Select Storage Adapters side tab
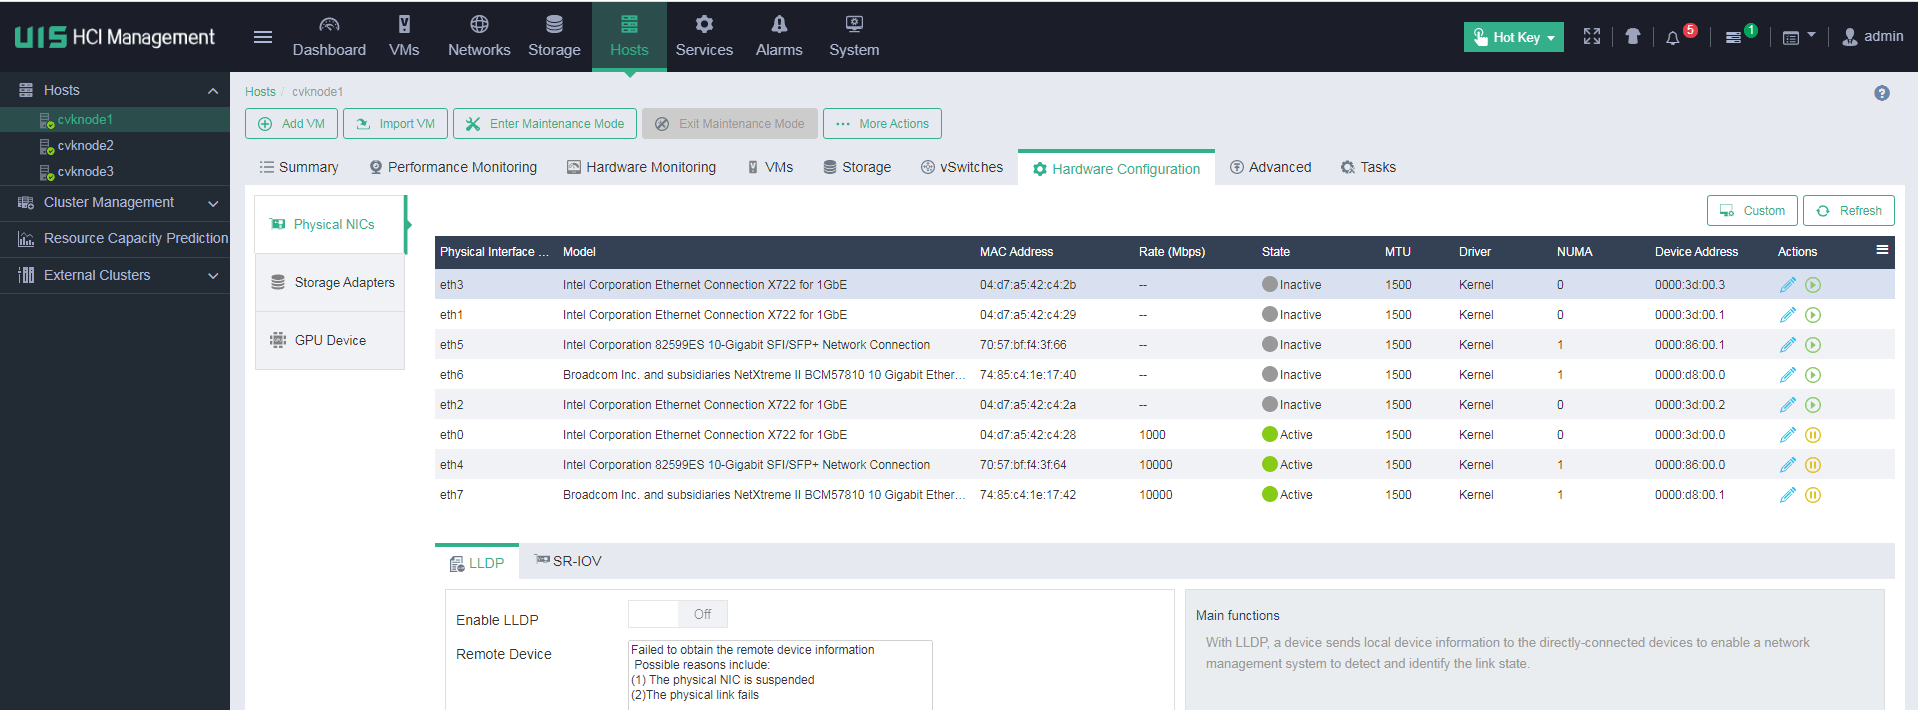1918x710 pixels. pyautogui.click(x=330, y=283)
